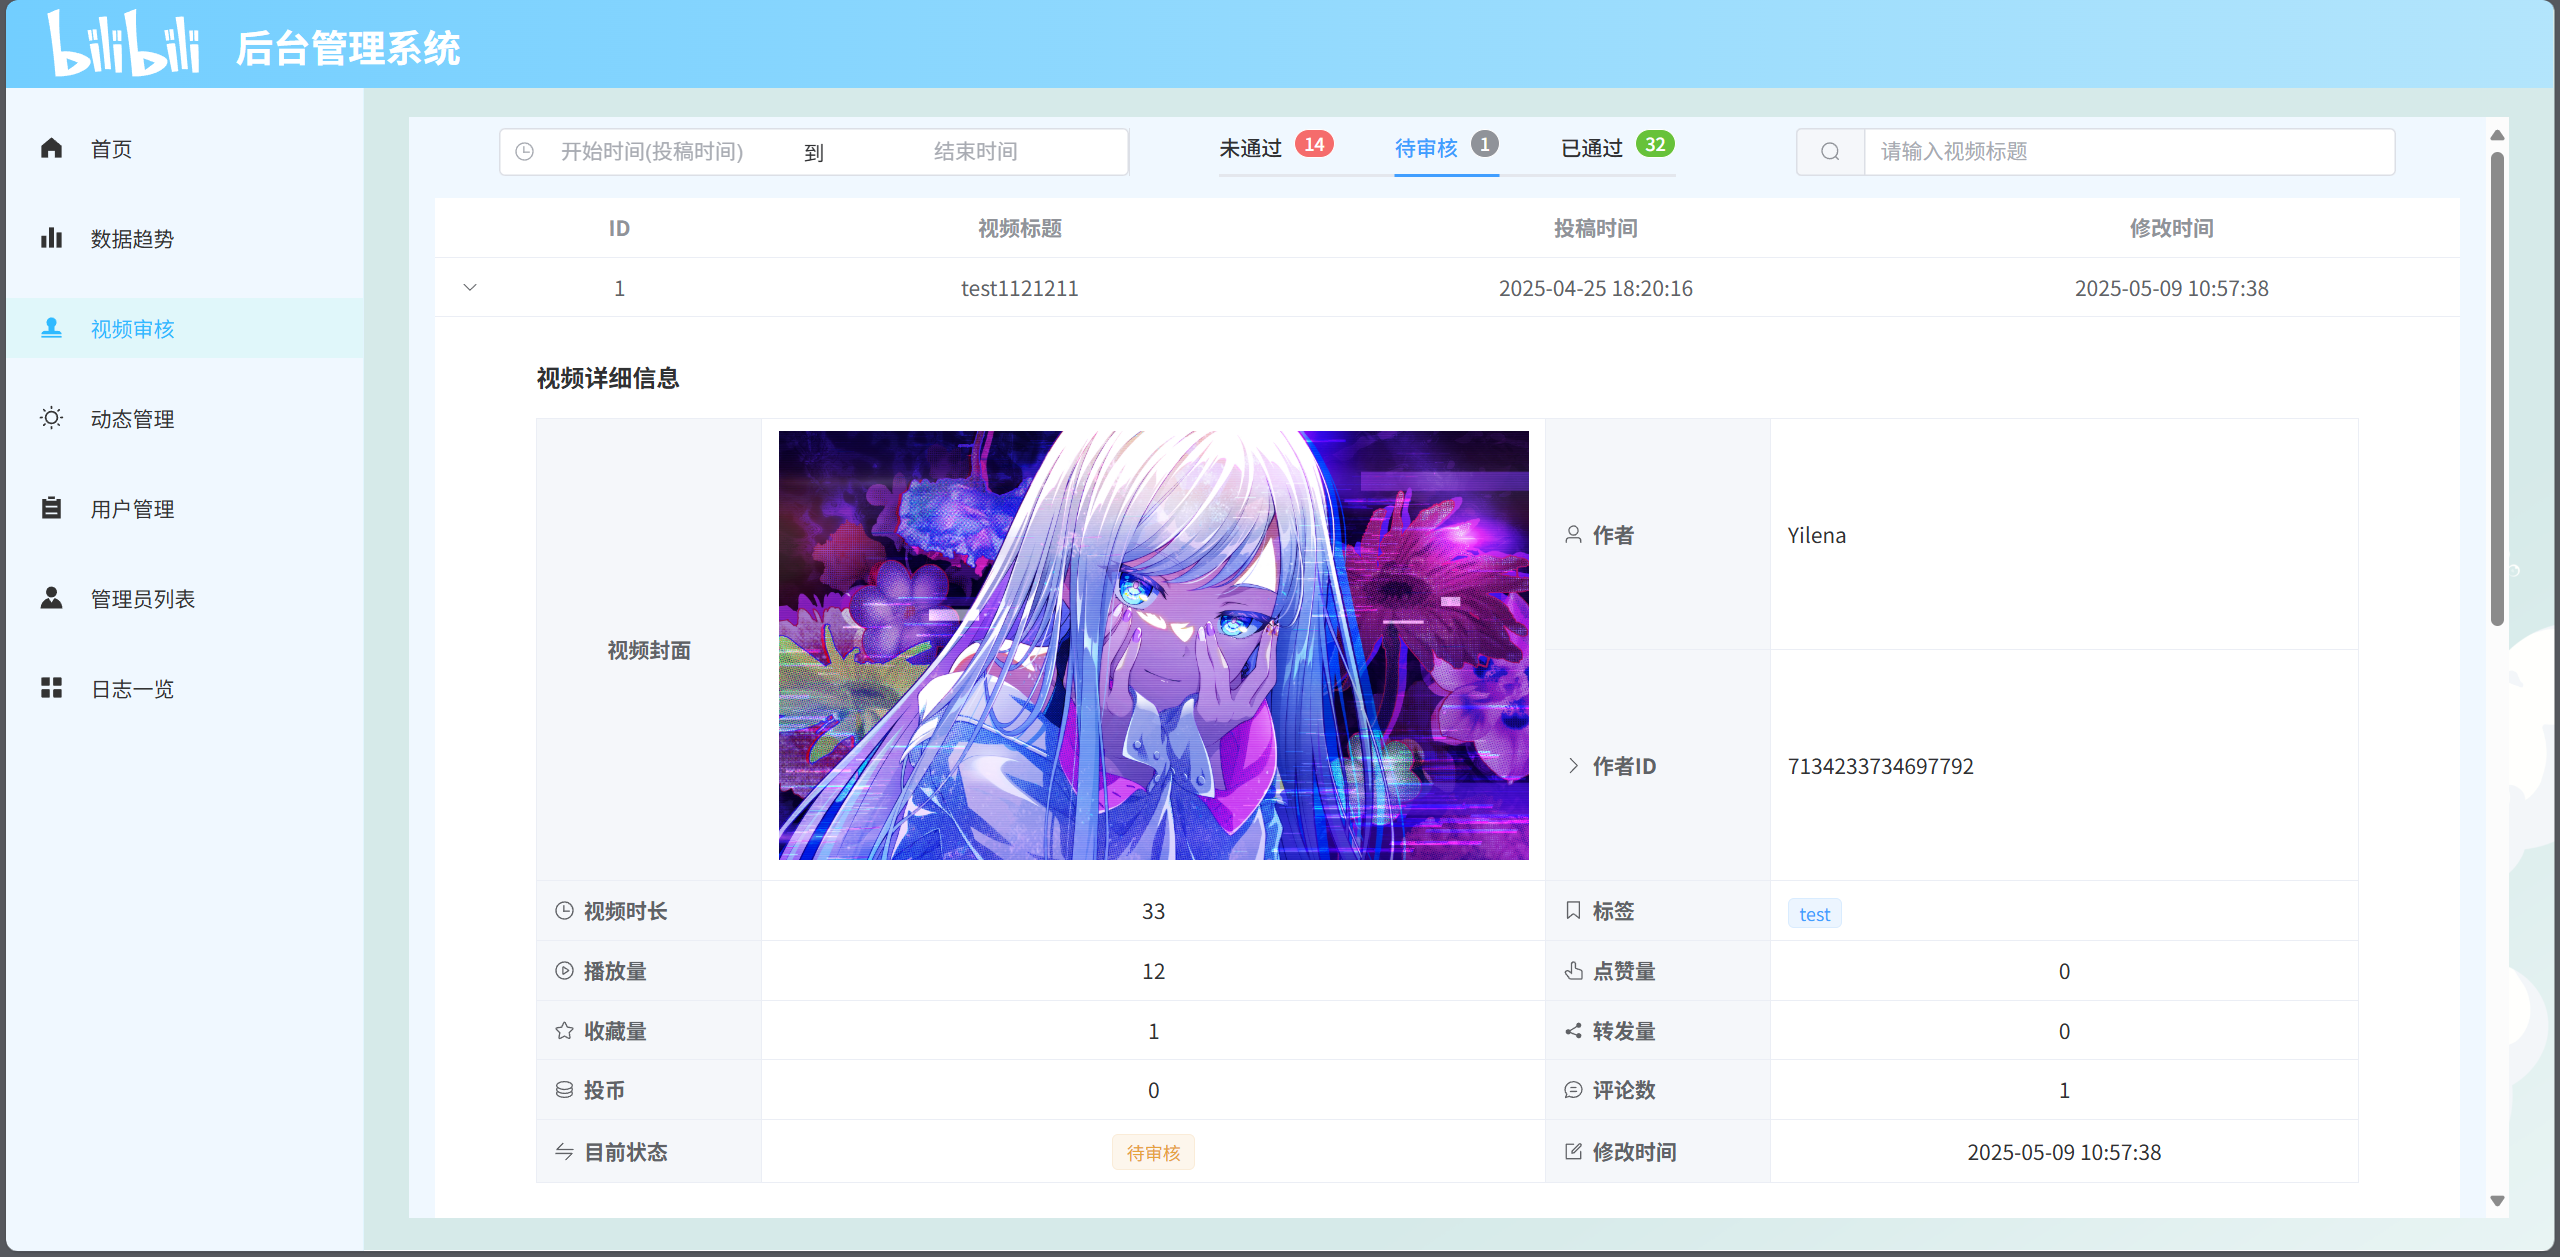Click the person icon for 管理员列表
The height and width of the screenshot is (1257, 2560).
coord(51,598)
